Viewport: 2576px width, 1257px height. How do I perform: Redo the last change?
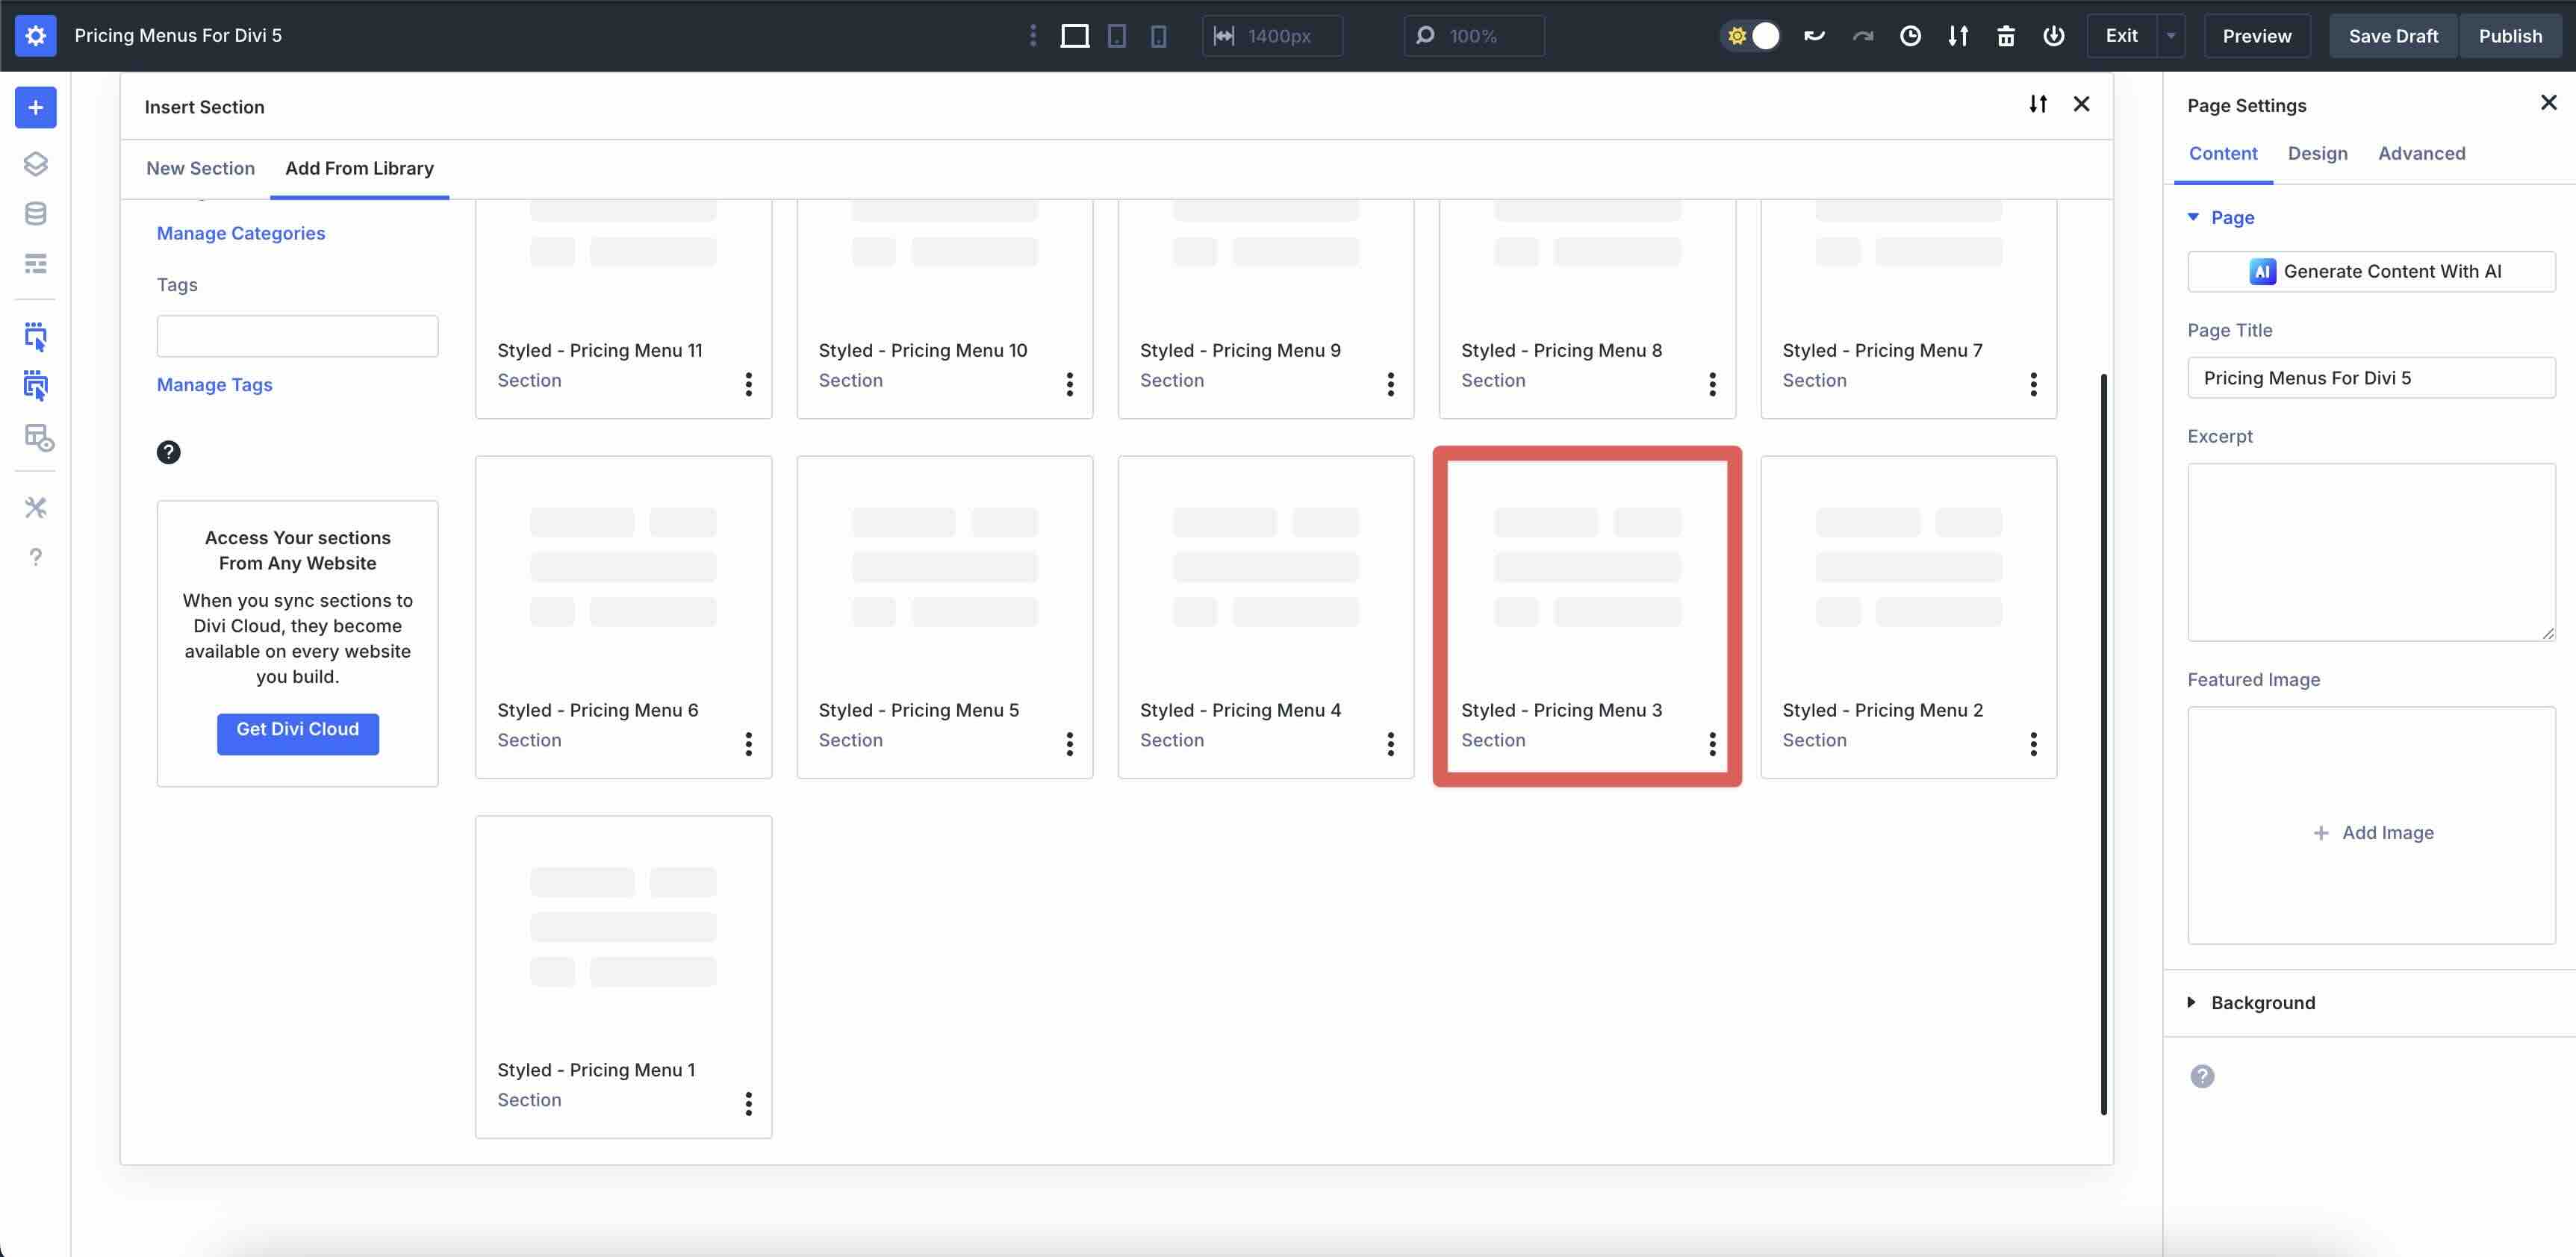[x=1862, y=35]
